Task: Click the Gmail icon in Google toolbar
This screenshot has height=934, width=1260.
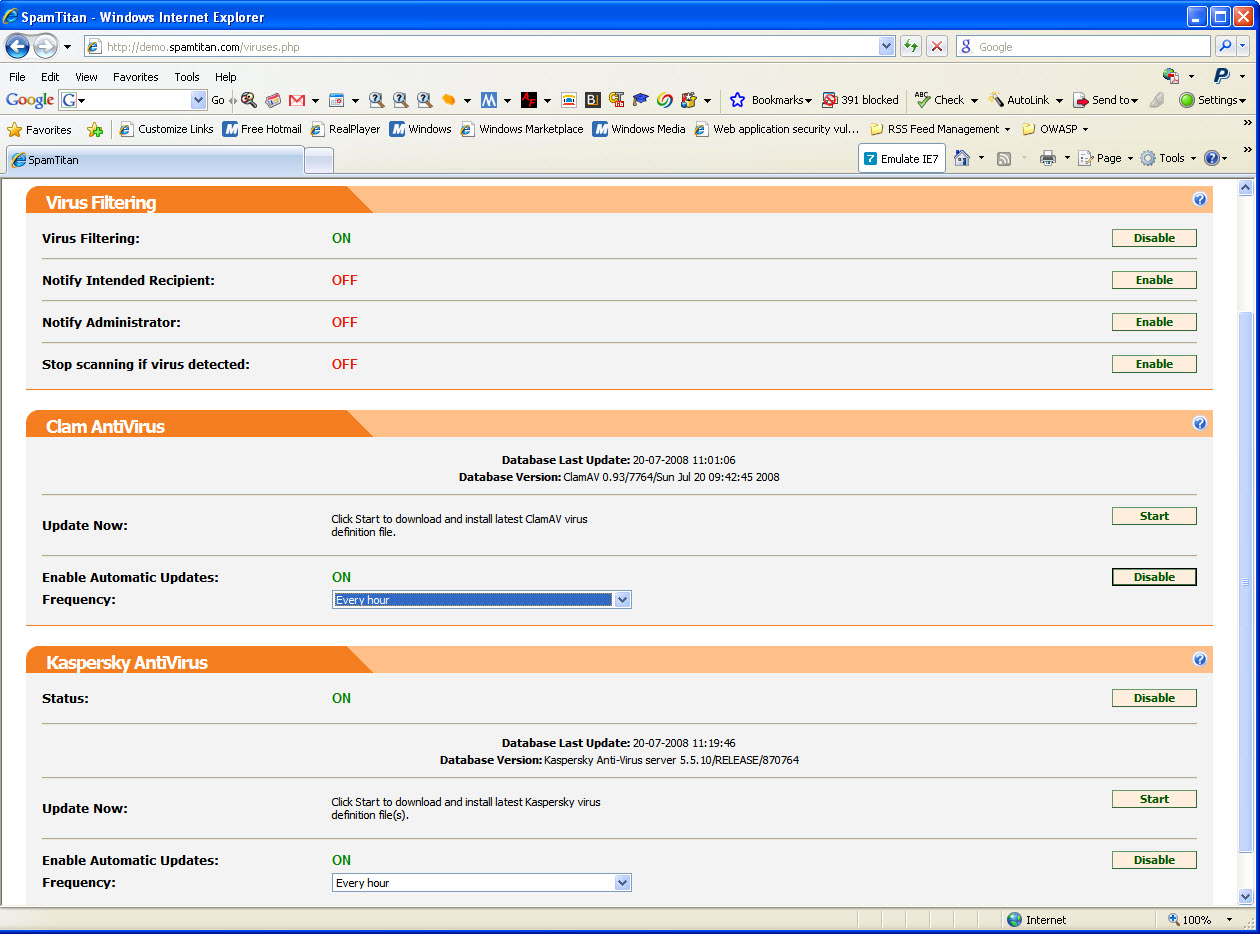Action: pyautogui.click(x=297, y=100)
